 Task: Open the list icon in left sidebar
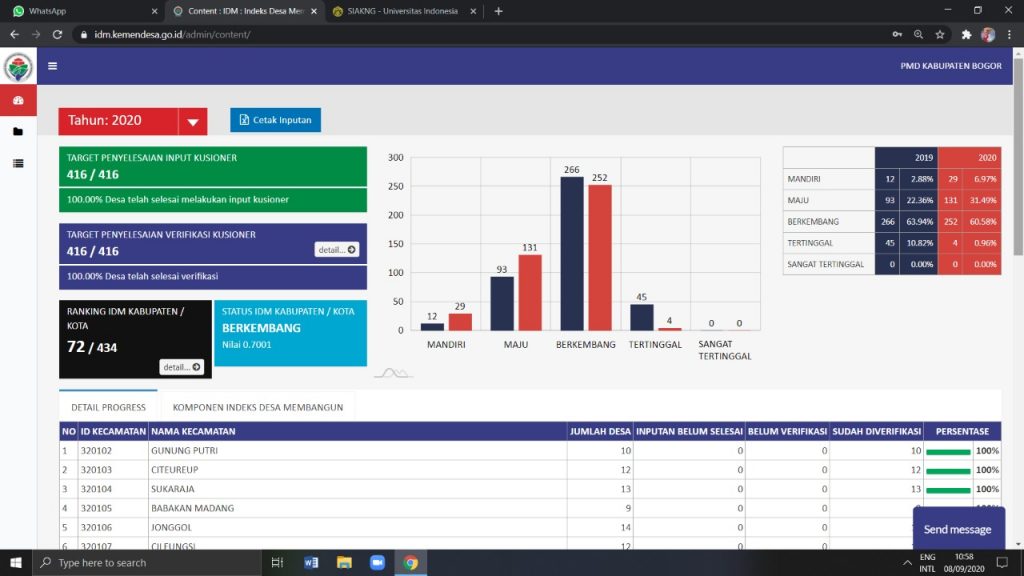(x=18, y=163)
